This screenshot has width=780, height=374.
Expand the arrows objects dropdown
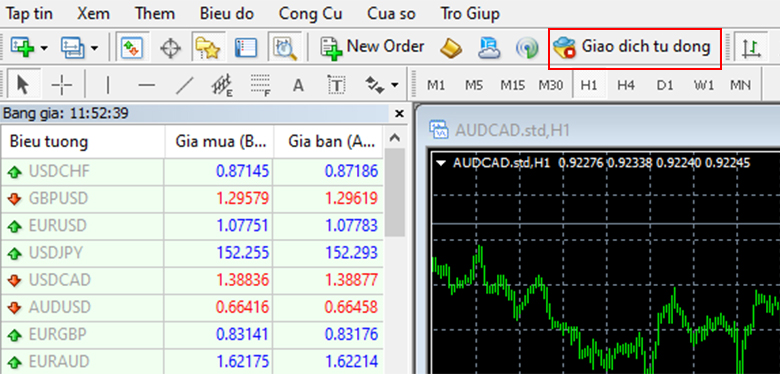point(394,86)
